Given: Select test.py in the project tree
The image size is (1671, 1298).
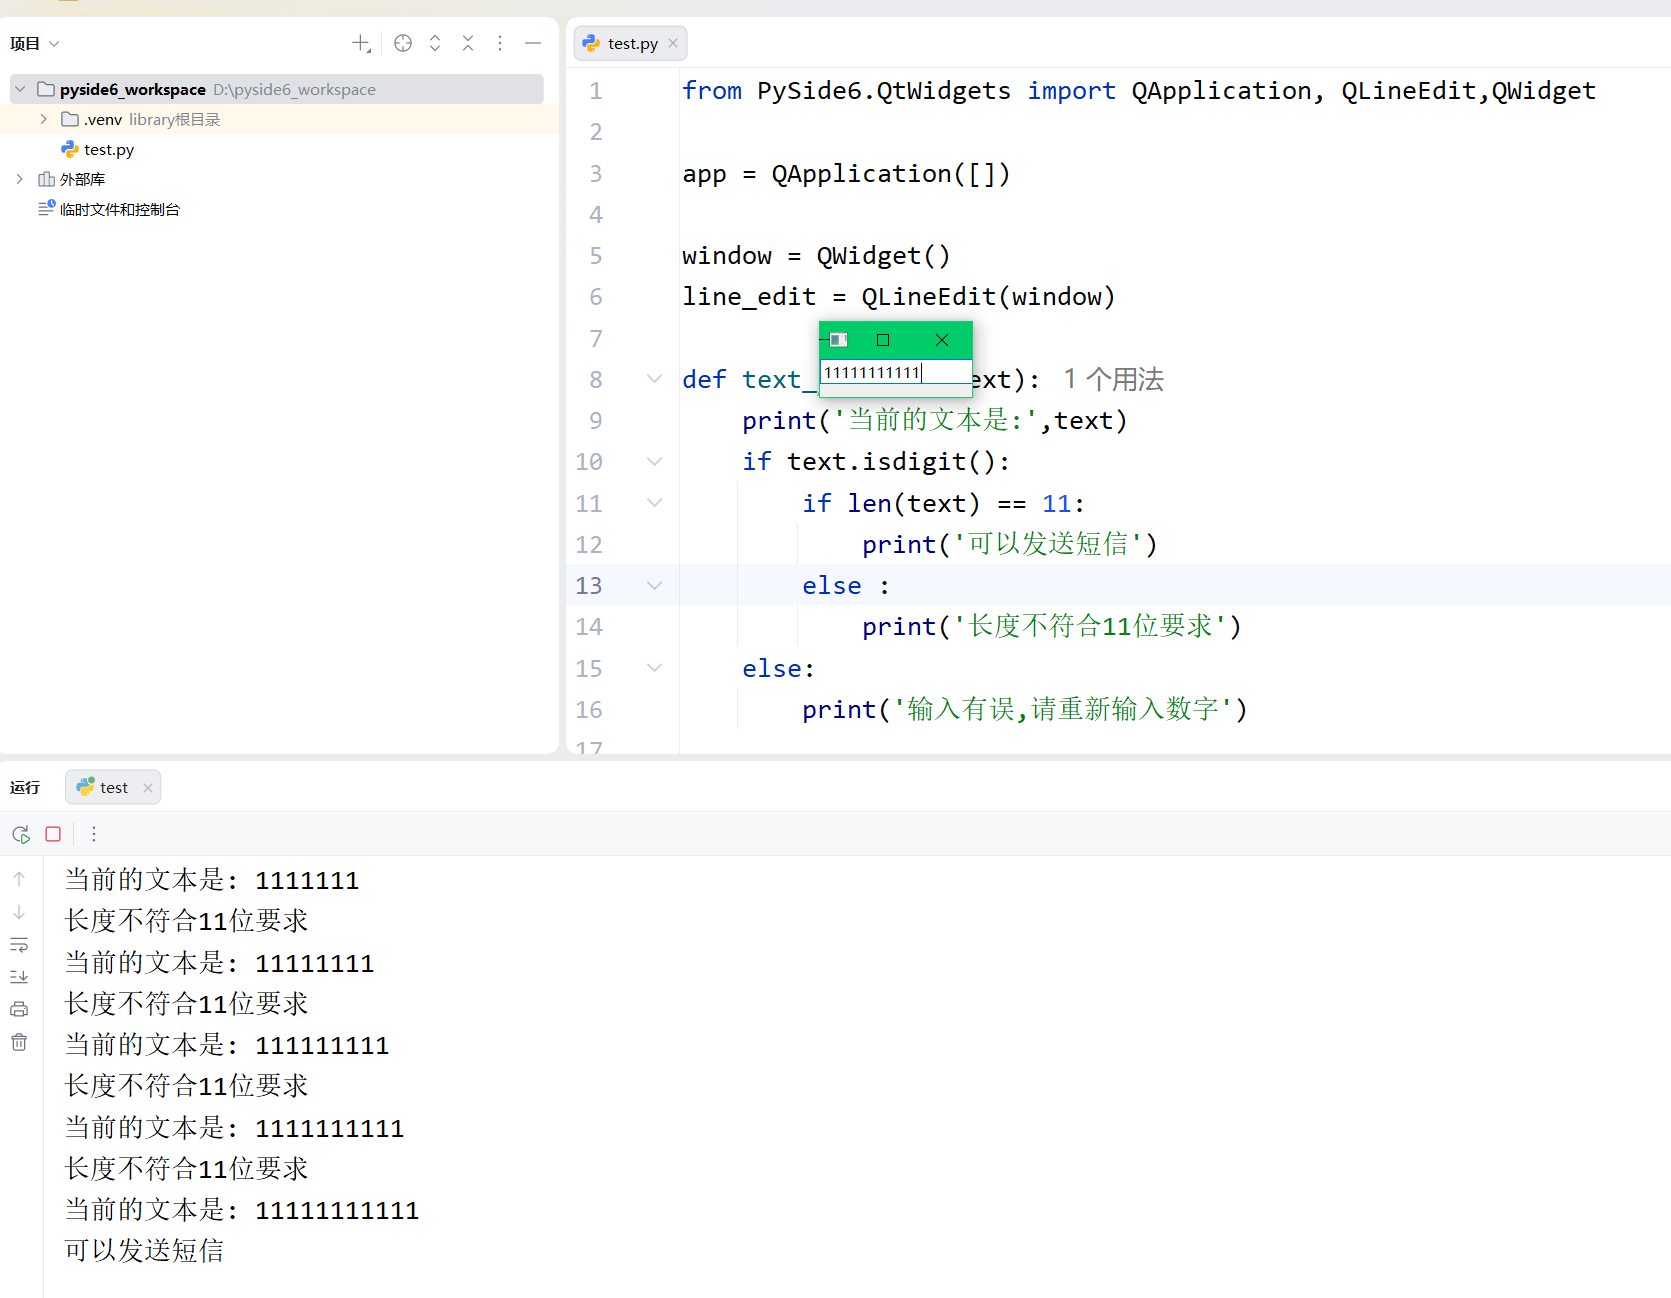Looking at the screenshot, I should pos(110,149).
